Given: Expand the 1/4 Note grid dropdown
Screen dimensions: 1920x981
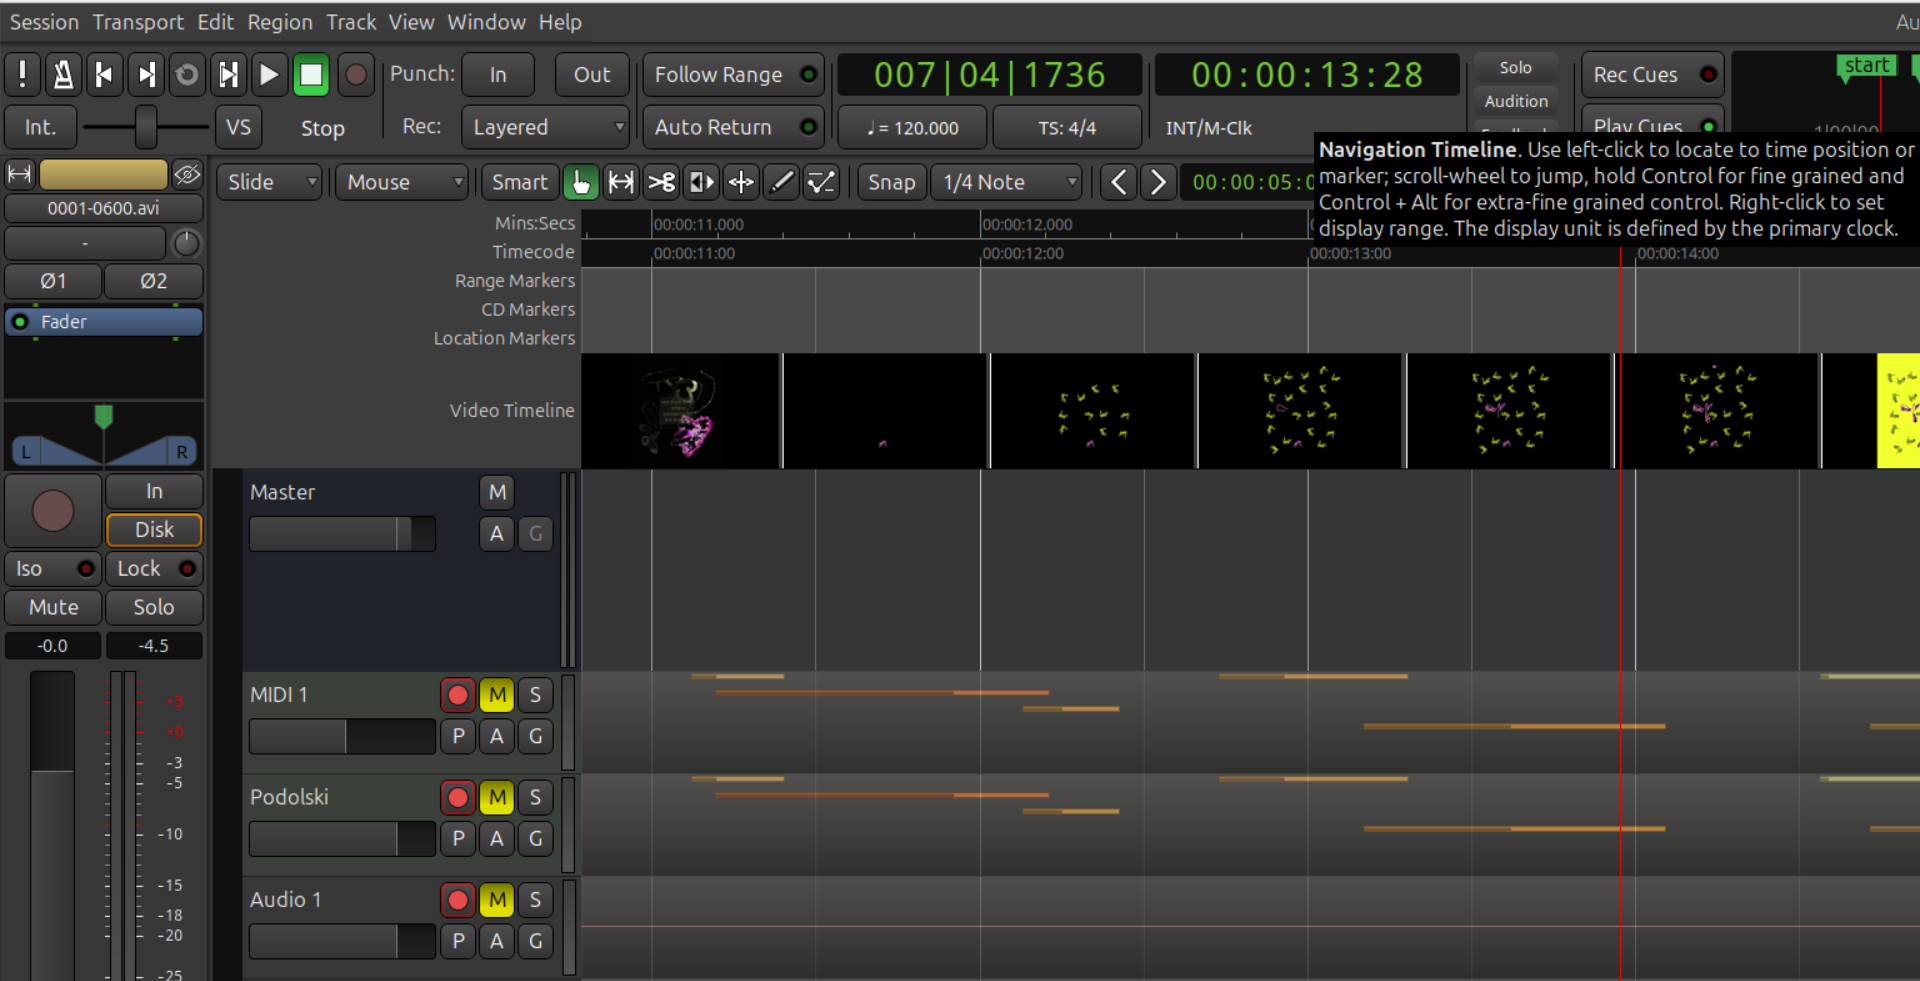Looking at the screenshot, I should tap(1008, 182).
